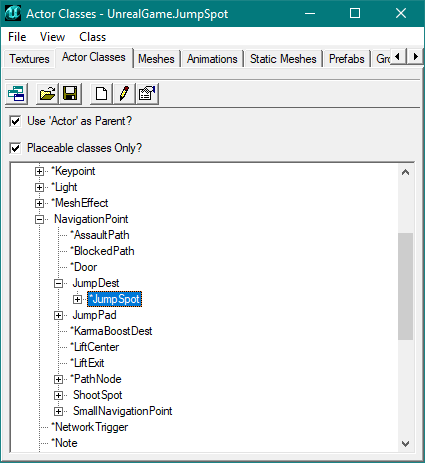This screenshot has height=463, width=425.
Task: Select the Door class
Action: [x=84, y=267]
